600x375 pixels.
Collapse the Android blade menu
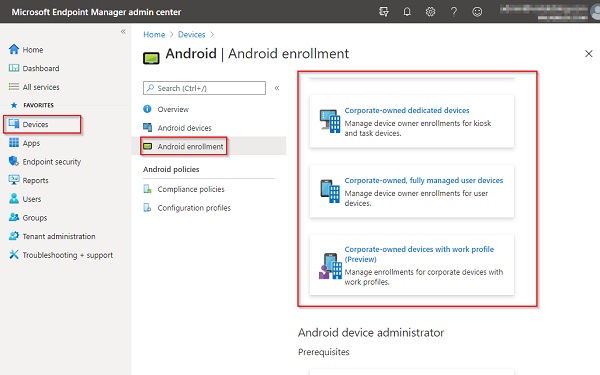(x=277, y=88)
